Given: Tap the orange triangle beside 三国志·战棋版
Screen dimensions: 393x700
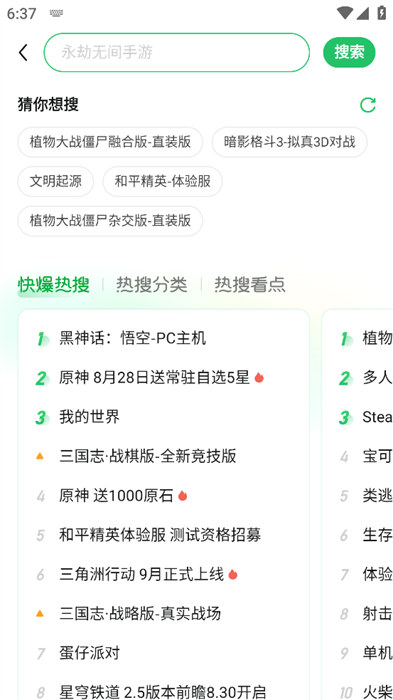Looking at the screenshot, I should [x=40, y=456].
